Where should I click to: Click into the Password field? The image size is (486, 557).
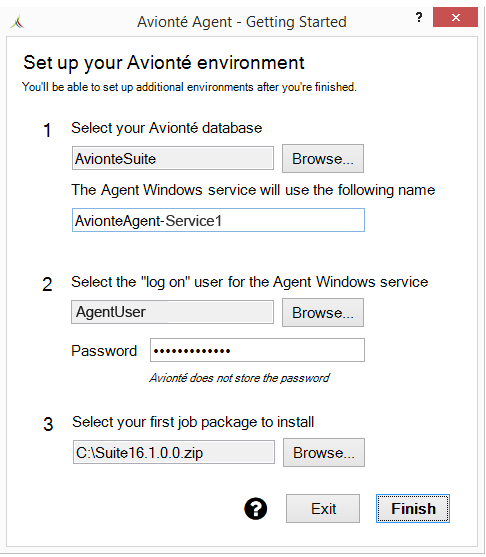pyautogui.click(x=257, y=350)
